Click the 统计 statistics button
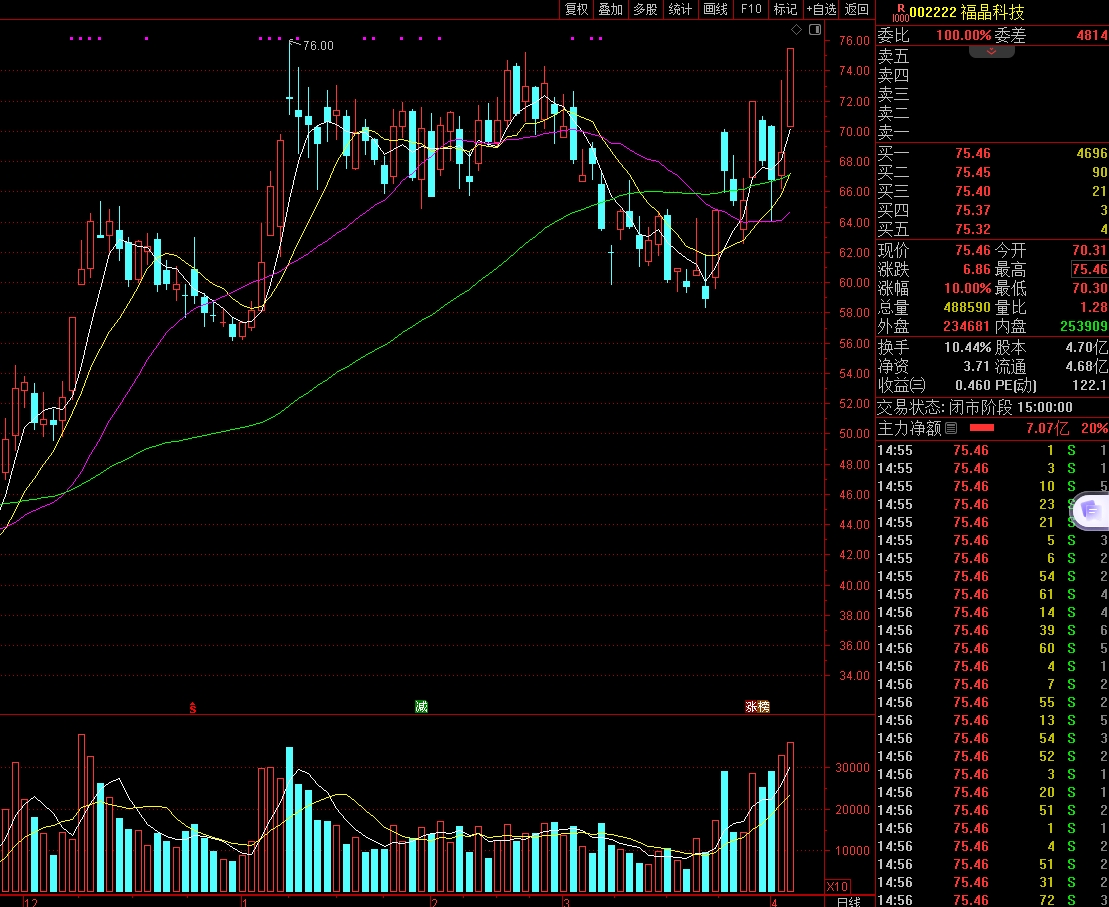The height and width of the screenshot is (907, 1109). (680, 10)
